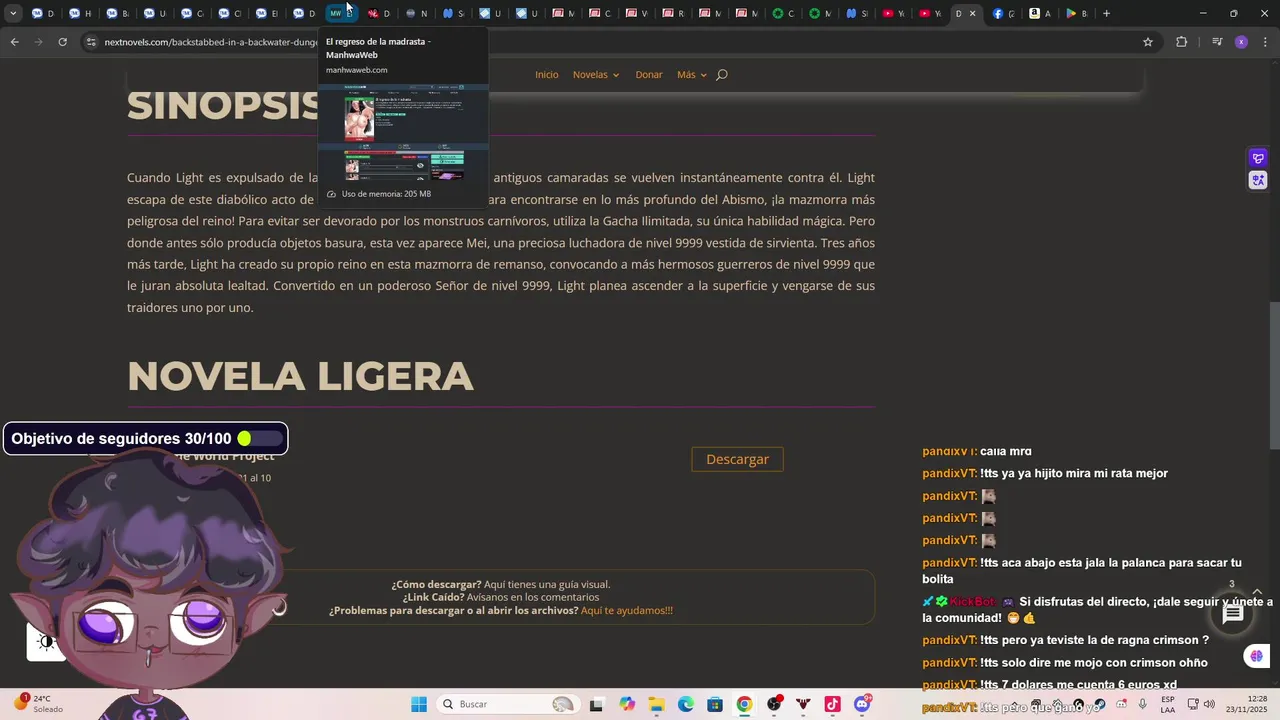The height and width of the screenshot is (720, 1280).
Task: Switch to Google Chrome on the taskbar
Action: pyautogui.click(x=744, y=704)
